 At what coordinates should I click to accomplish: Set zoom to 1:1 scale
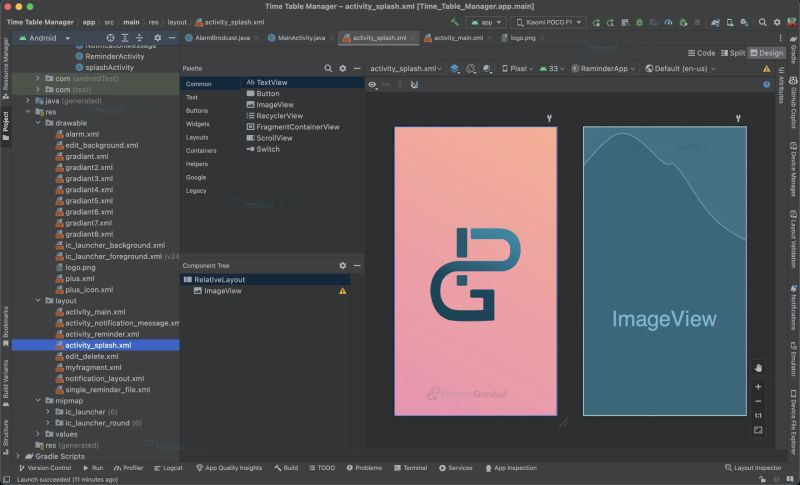(758, 416)
